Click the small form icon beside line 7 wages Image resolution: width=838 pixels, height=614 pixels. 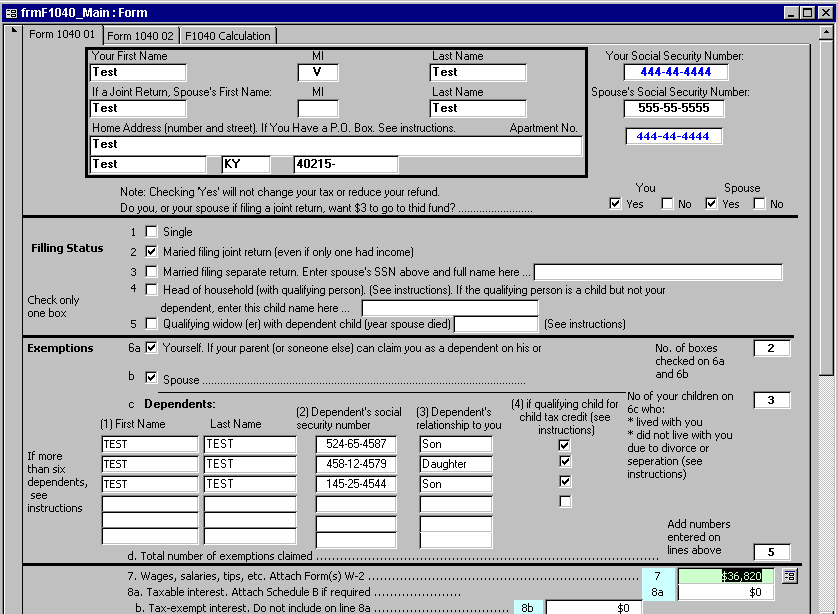[x=789, y=576]
